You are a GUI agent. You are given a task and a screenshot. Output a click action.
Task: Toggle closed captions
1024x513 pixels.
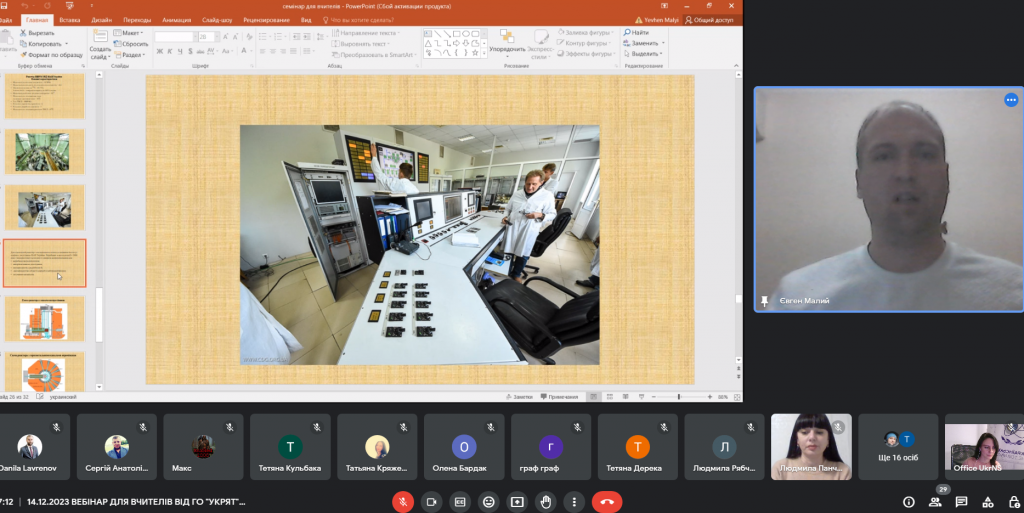point(461,501)
